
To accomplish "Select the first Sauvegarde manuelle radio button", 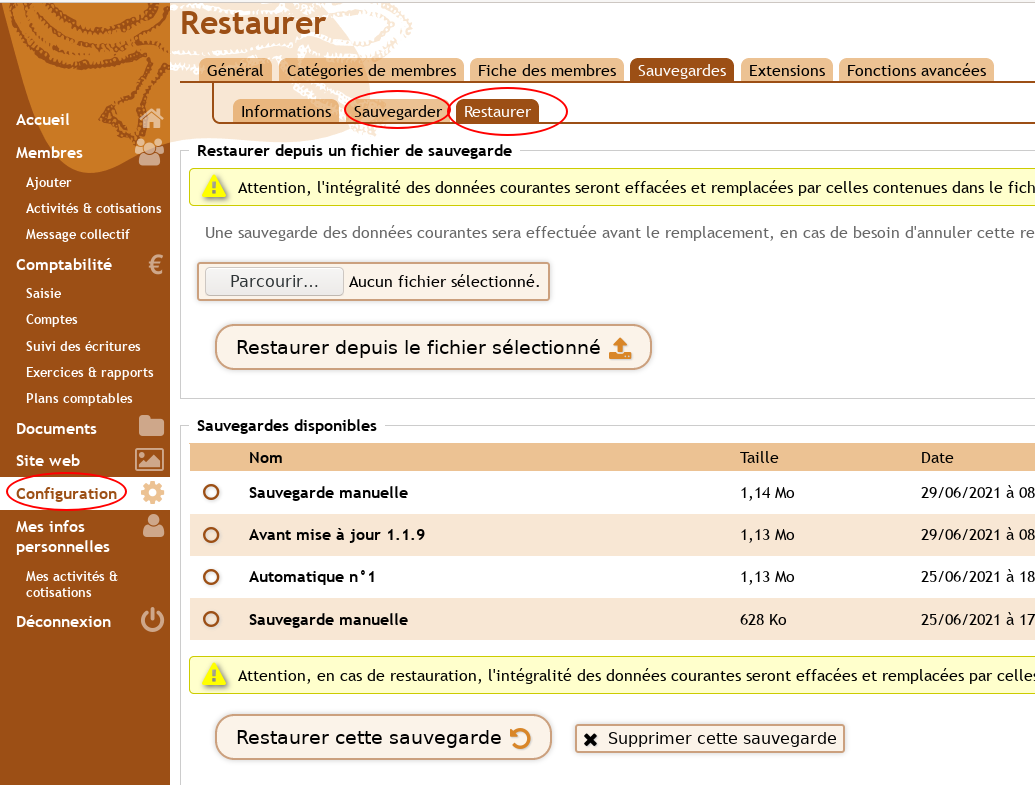I will [211, 493].
